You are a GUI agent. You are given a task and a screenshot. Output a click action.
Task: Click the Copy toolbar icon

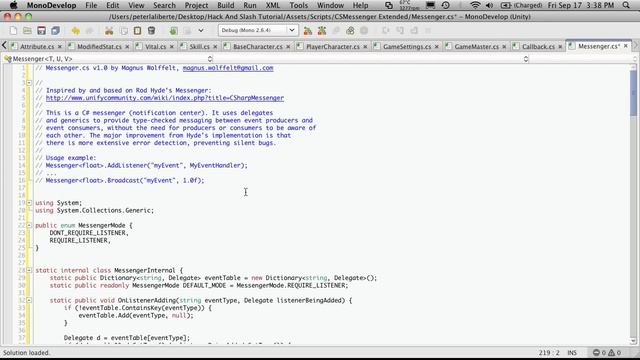124,31
